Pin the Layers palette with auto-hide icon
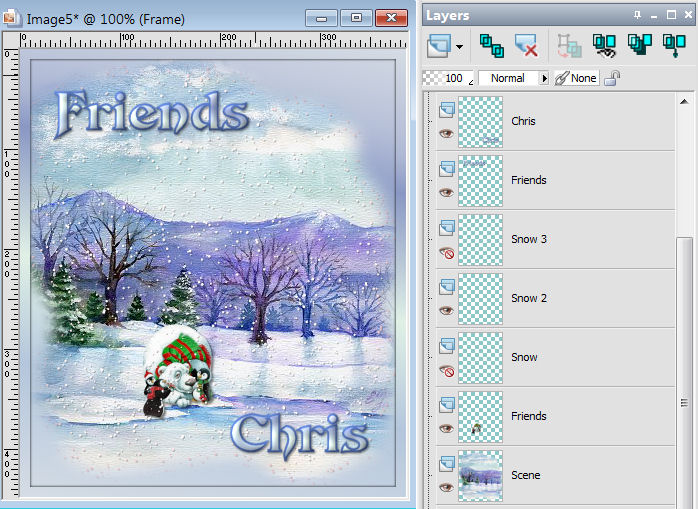Screen dimensions: 698x509 tap(638, 15)
